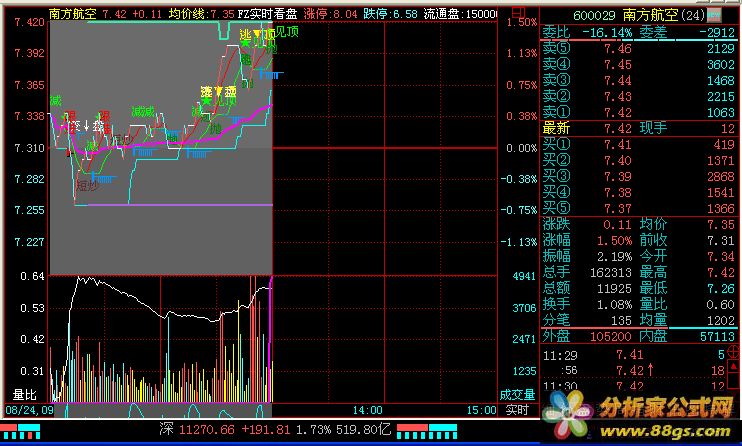This screenshot has height=446, width=742.
Task: Click the red grid icon above the percent axis
Action: point(519,12)
